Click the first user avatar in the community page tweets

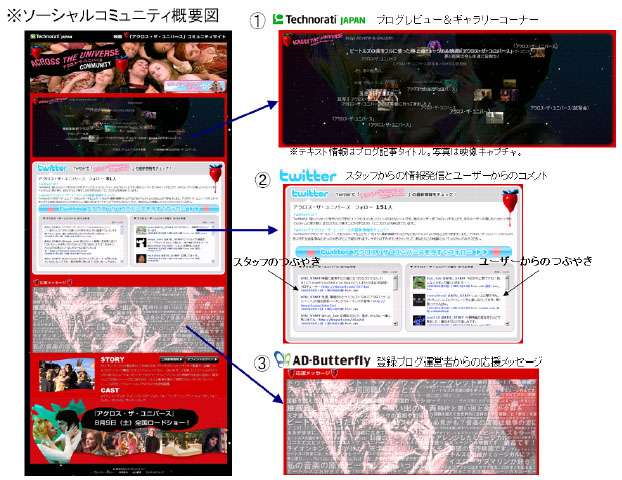(141, 230)
